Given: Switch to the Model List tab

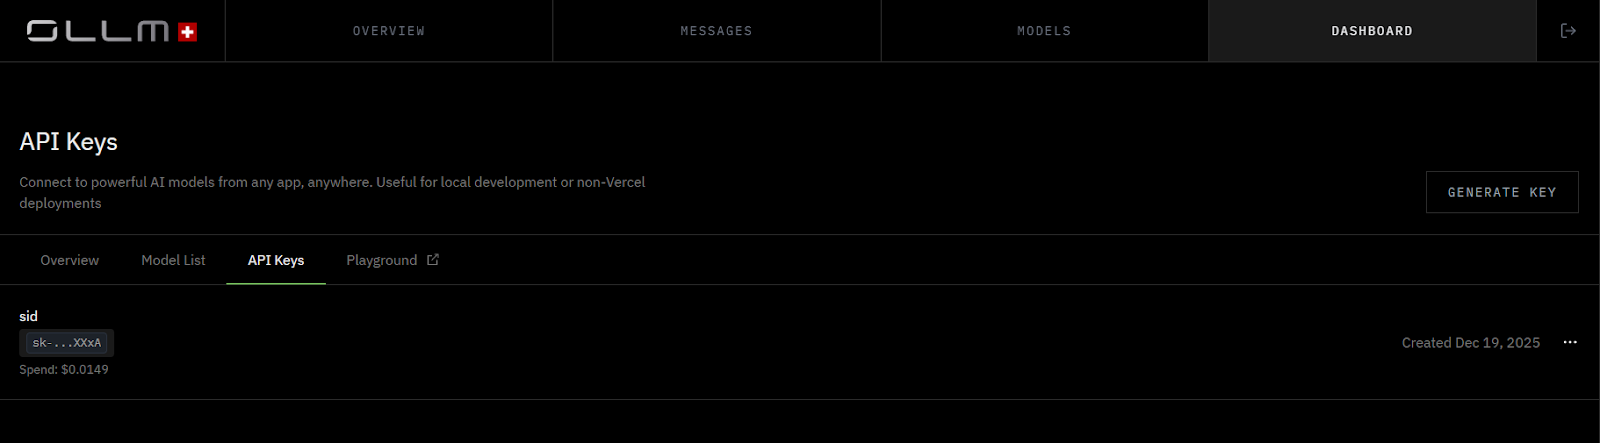Looking at the screenshot, I should [173, 260].
